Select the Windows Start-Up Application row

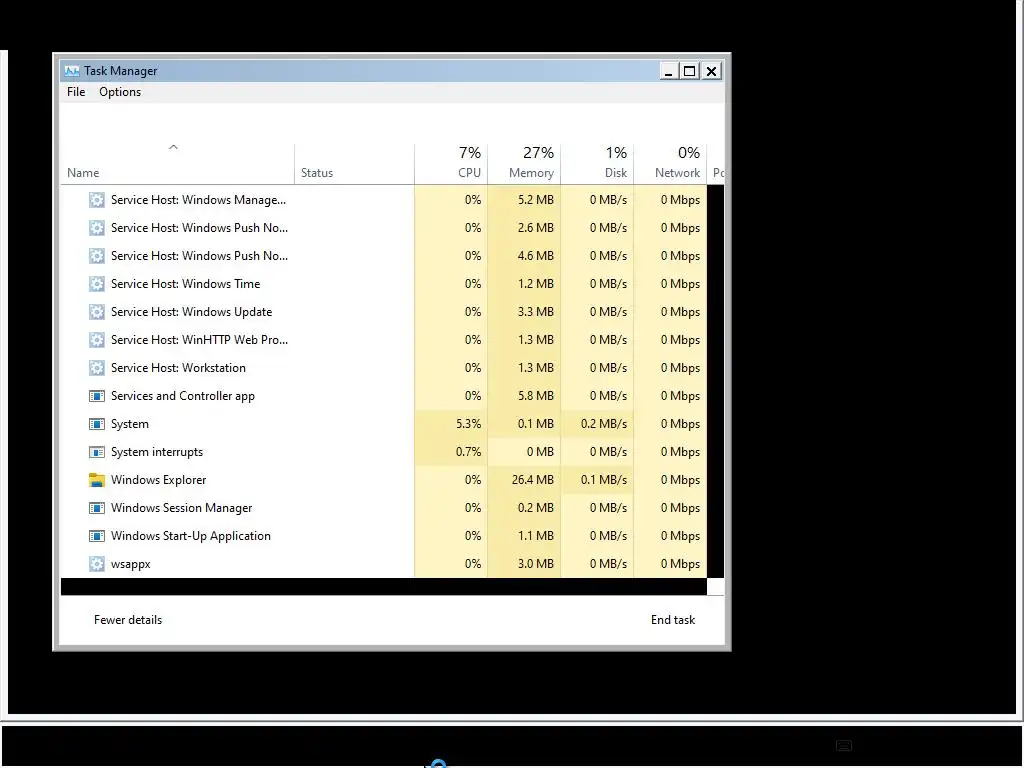point(384,536)
